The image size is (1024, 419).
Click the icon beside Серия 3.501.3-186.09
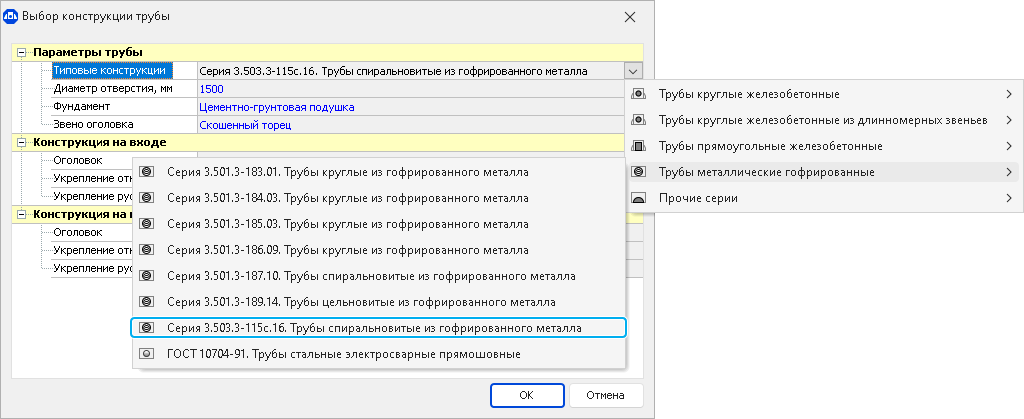147,250
